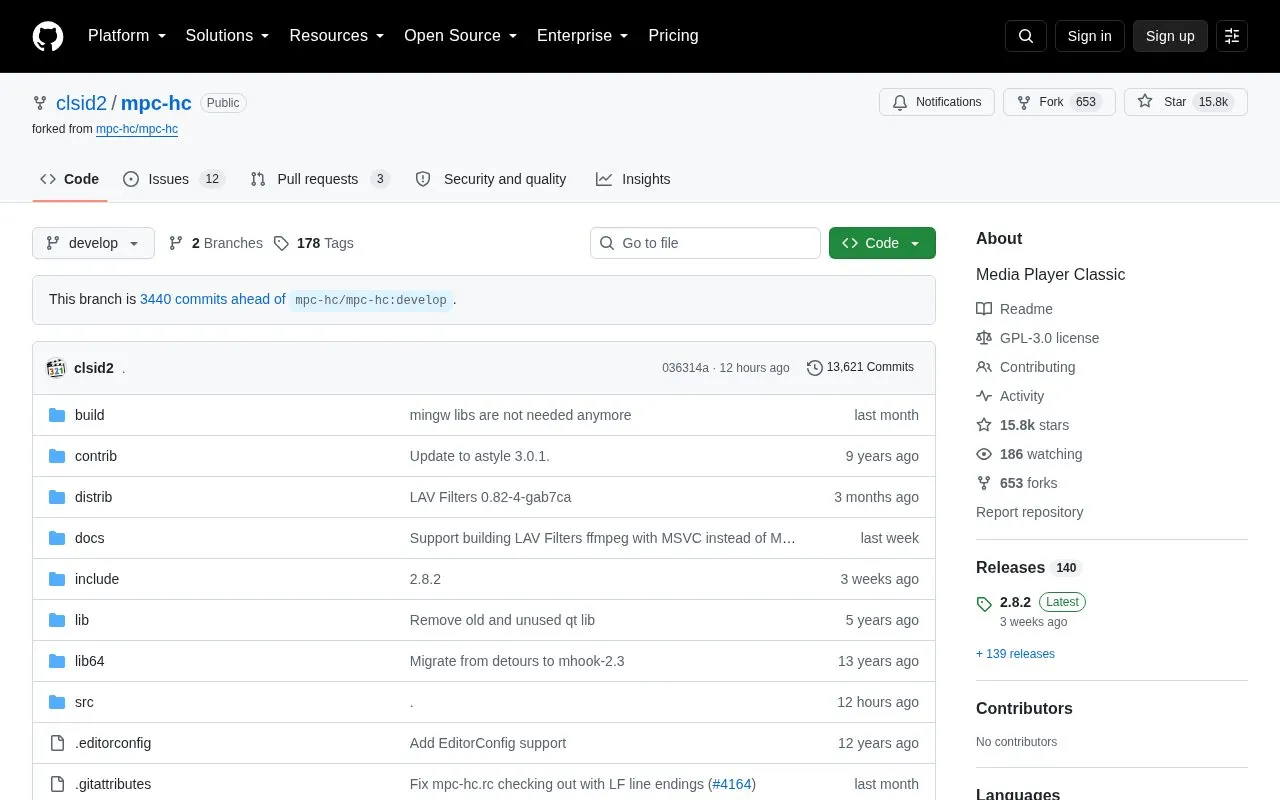Image resolution: width=1280 pixels, height=800 pixels.
Task: Click the eye icon beside 186 watching
Action: [x=984, y=454]
